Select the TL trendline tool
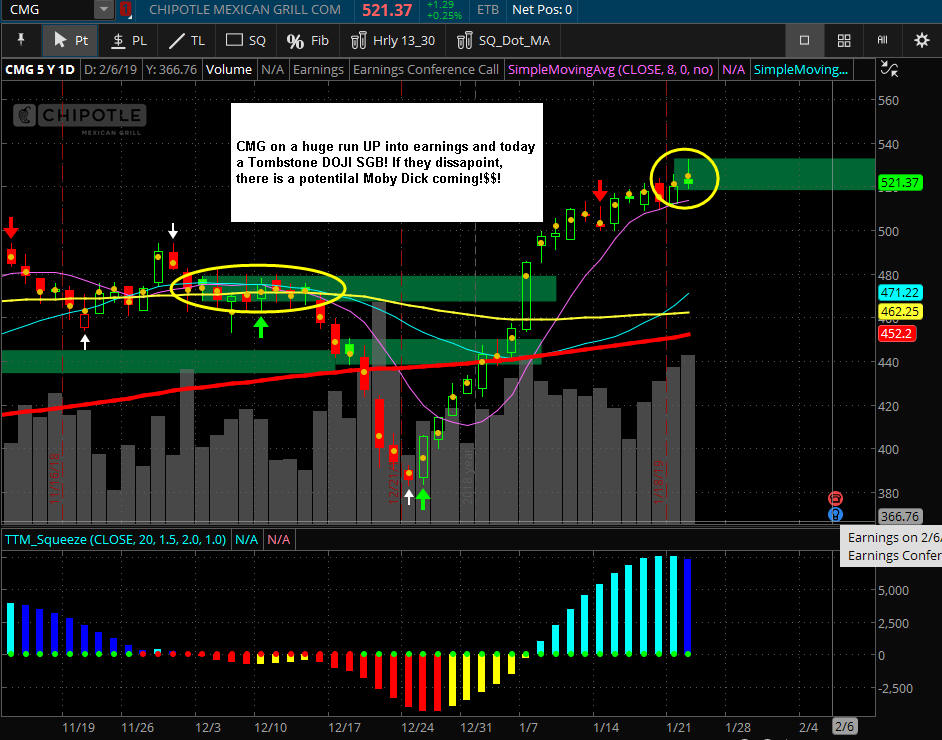942x740 pixels. pos(187,40)
